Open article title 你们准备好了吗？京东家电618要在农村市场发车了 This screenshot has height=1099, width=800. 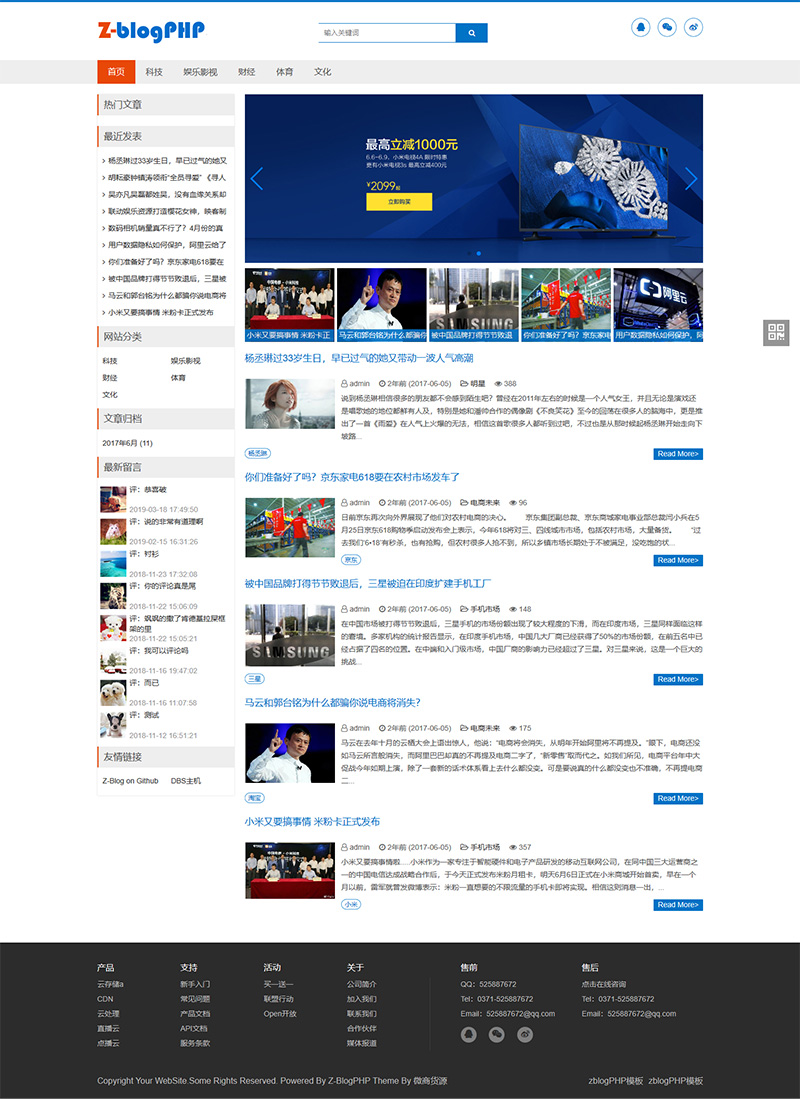click(352, 477)
